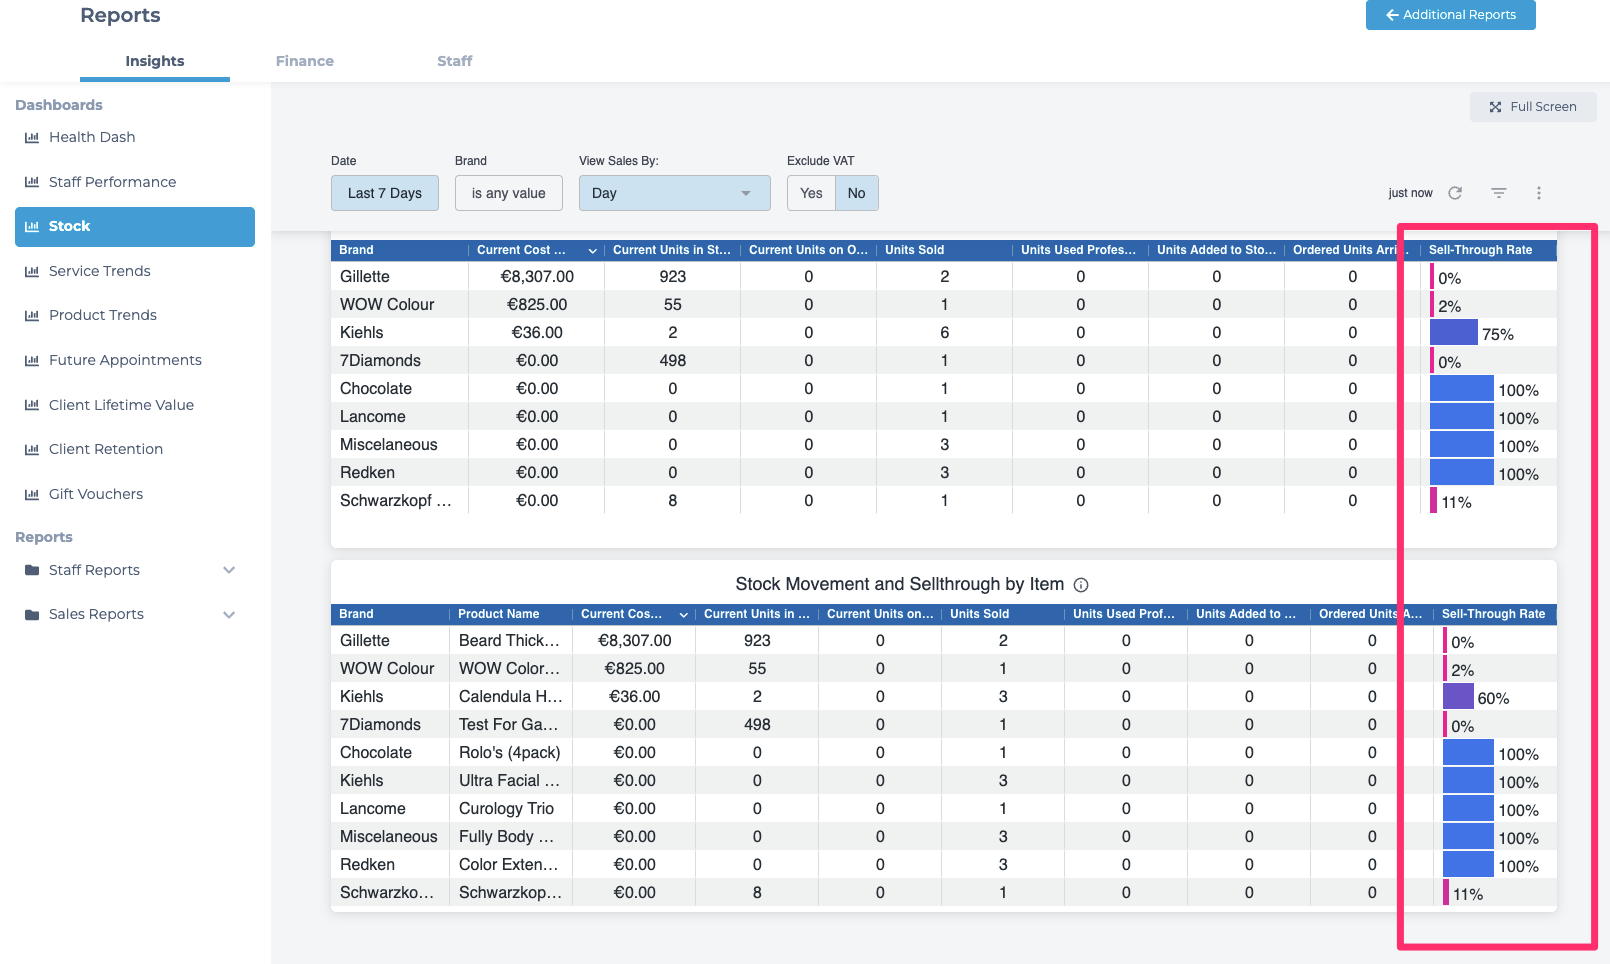This screenshot has width=1610, height=964.
Task: Sort lower table by Units Sold header
Action: click(979, 614)
